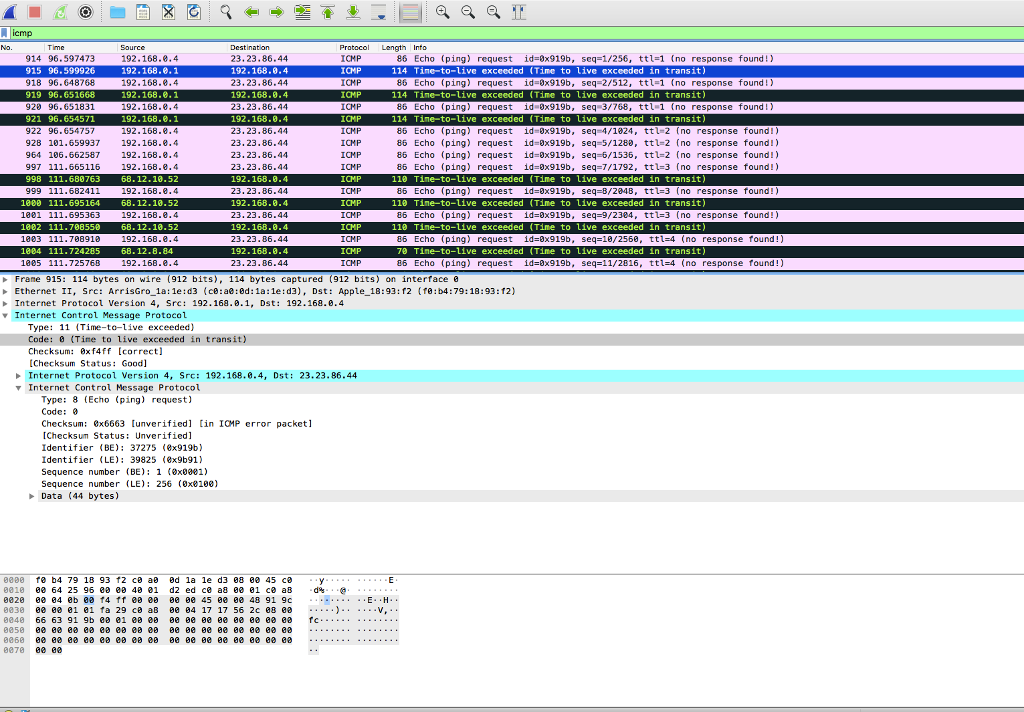
Task: Stop the running capture
Action: pyautogui.click(x=32, y=12)
